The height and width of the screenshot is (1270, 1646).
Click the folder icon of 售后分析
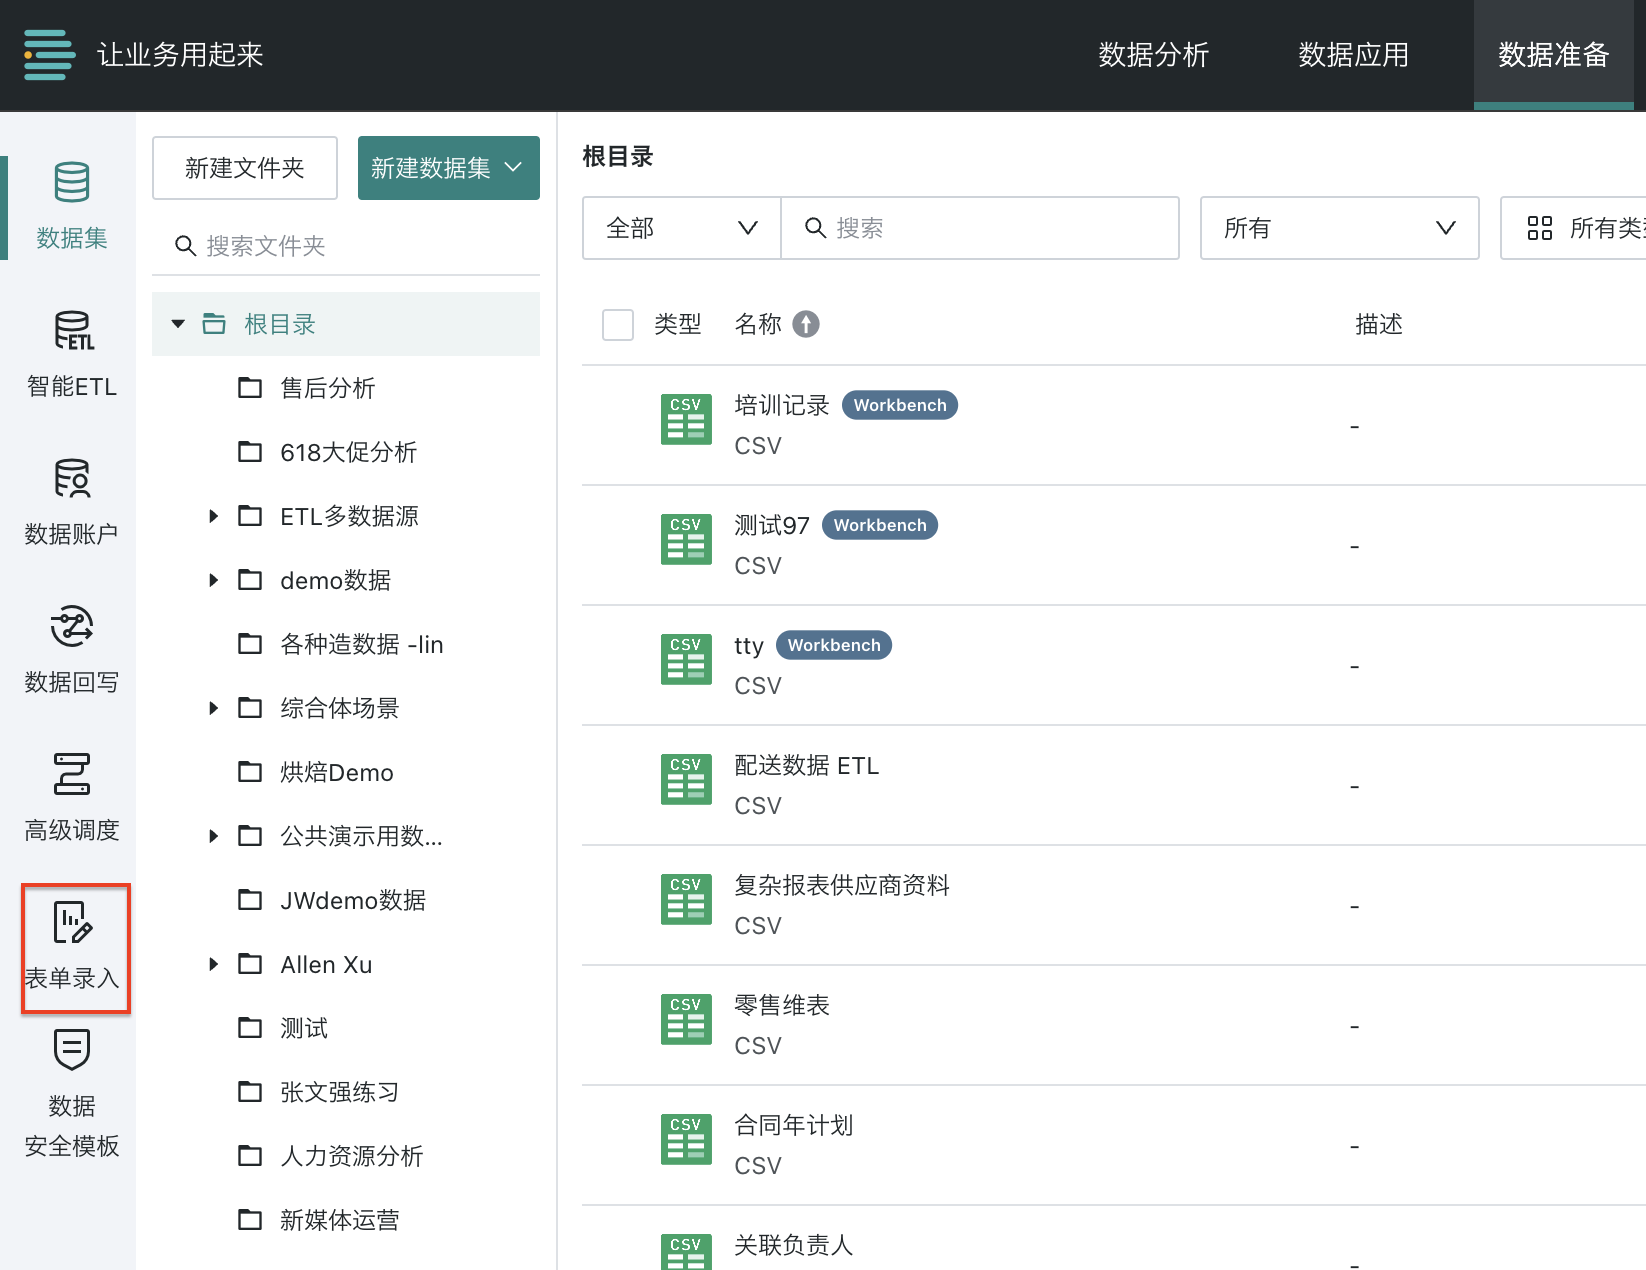(250, 388)
